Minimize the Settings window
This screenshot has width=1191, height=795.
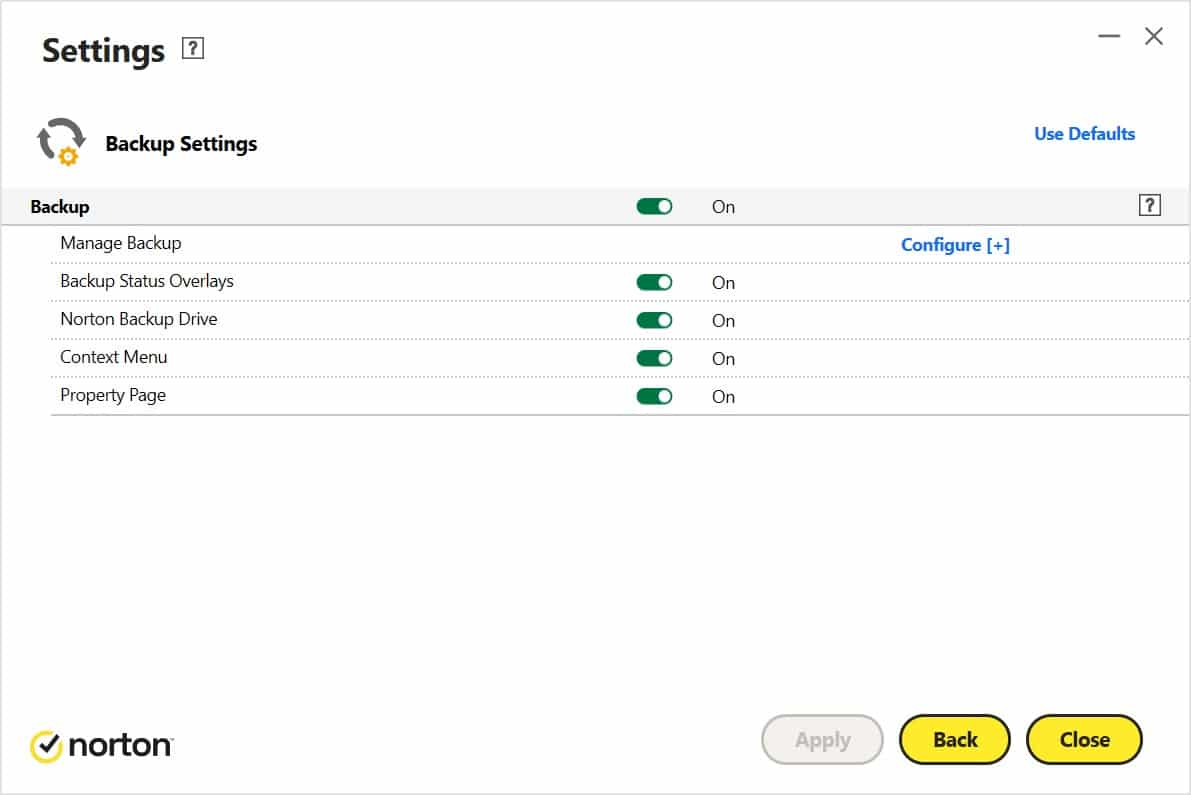(x=1109, y=36)
